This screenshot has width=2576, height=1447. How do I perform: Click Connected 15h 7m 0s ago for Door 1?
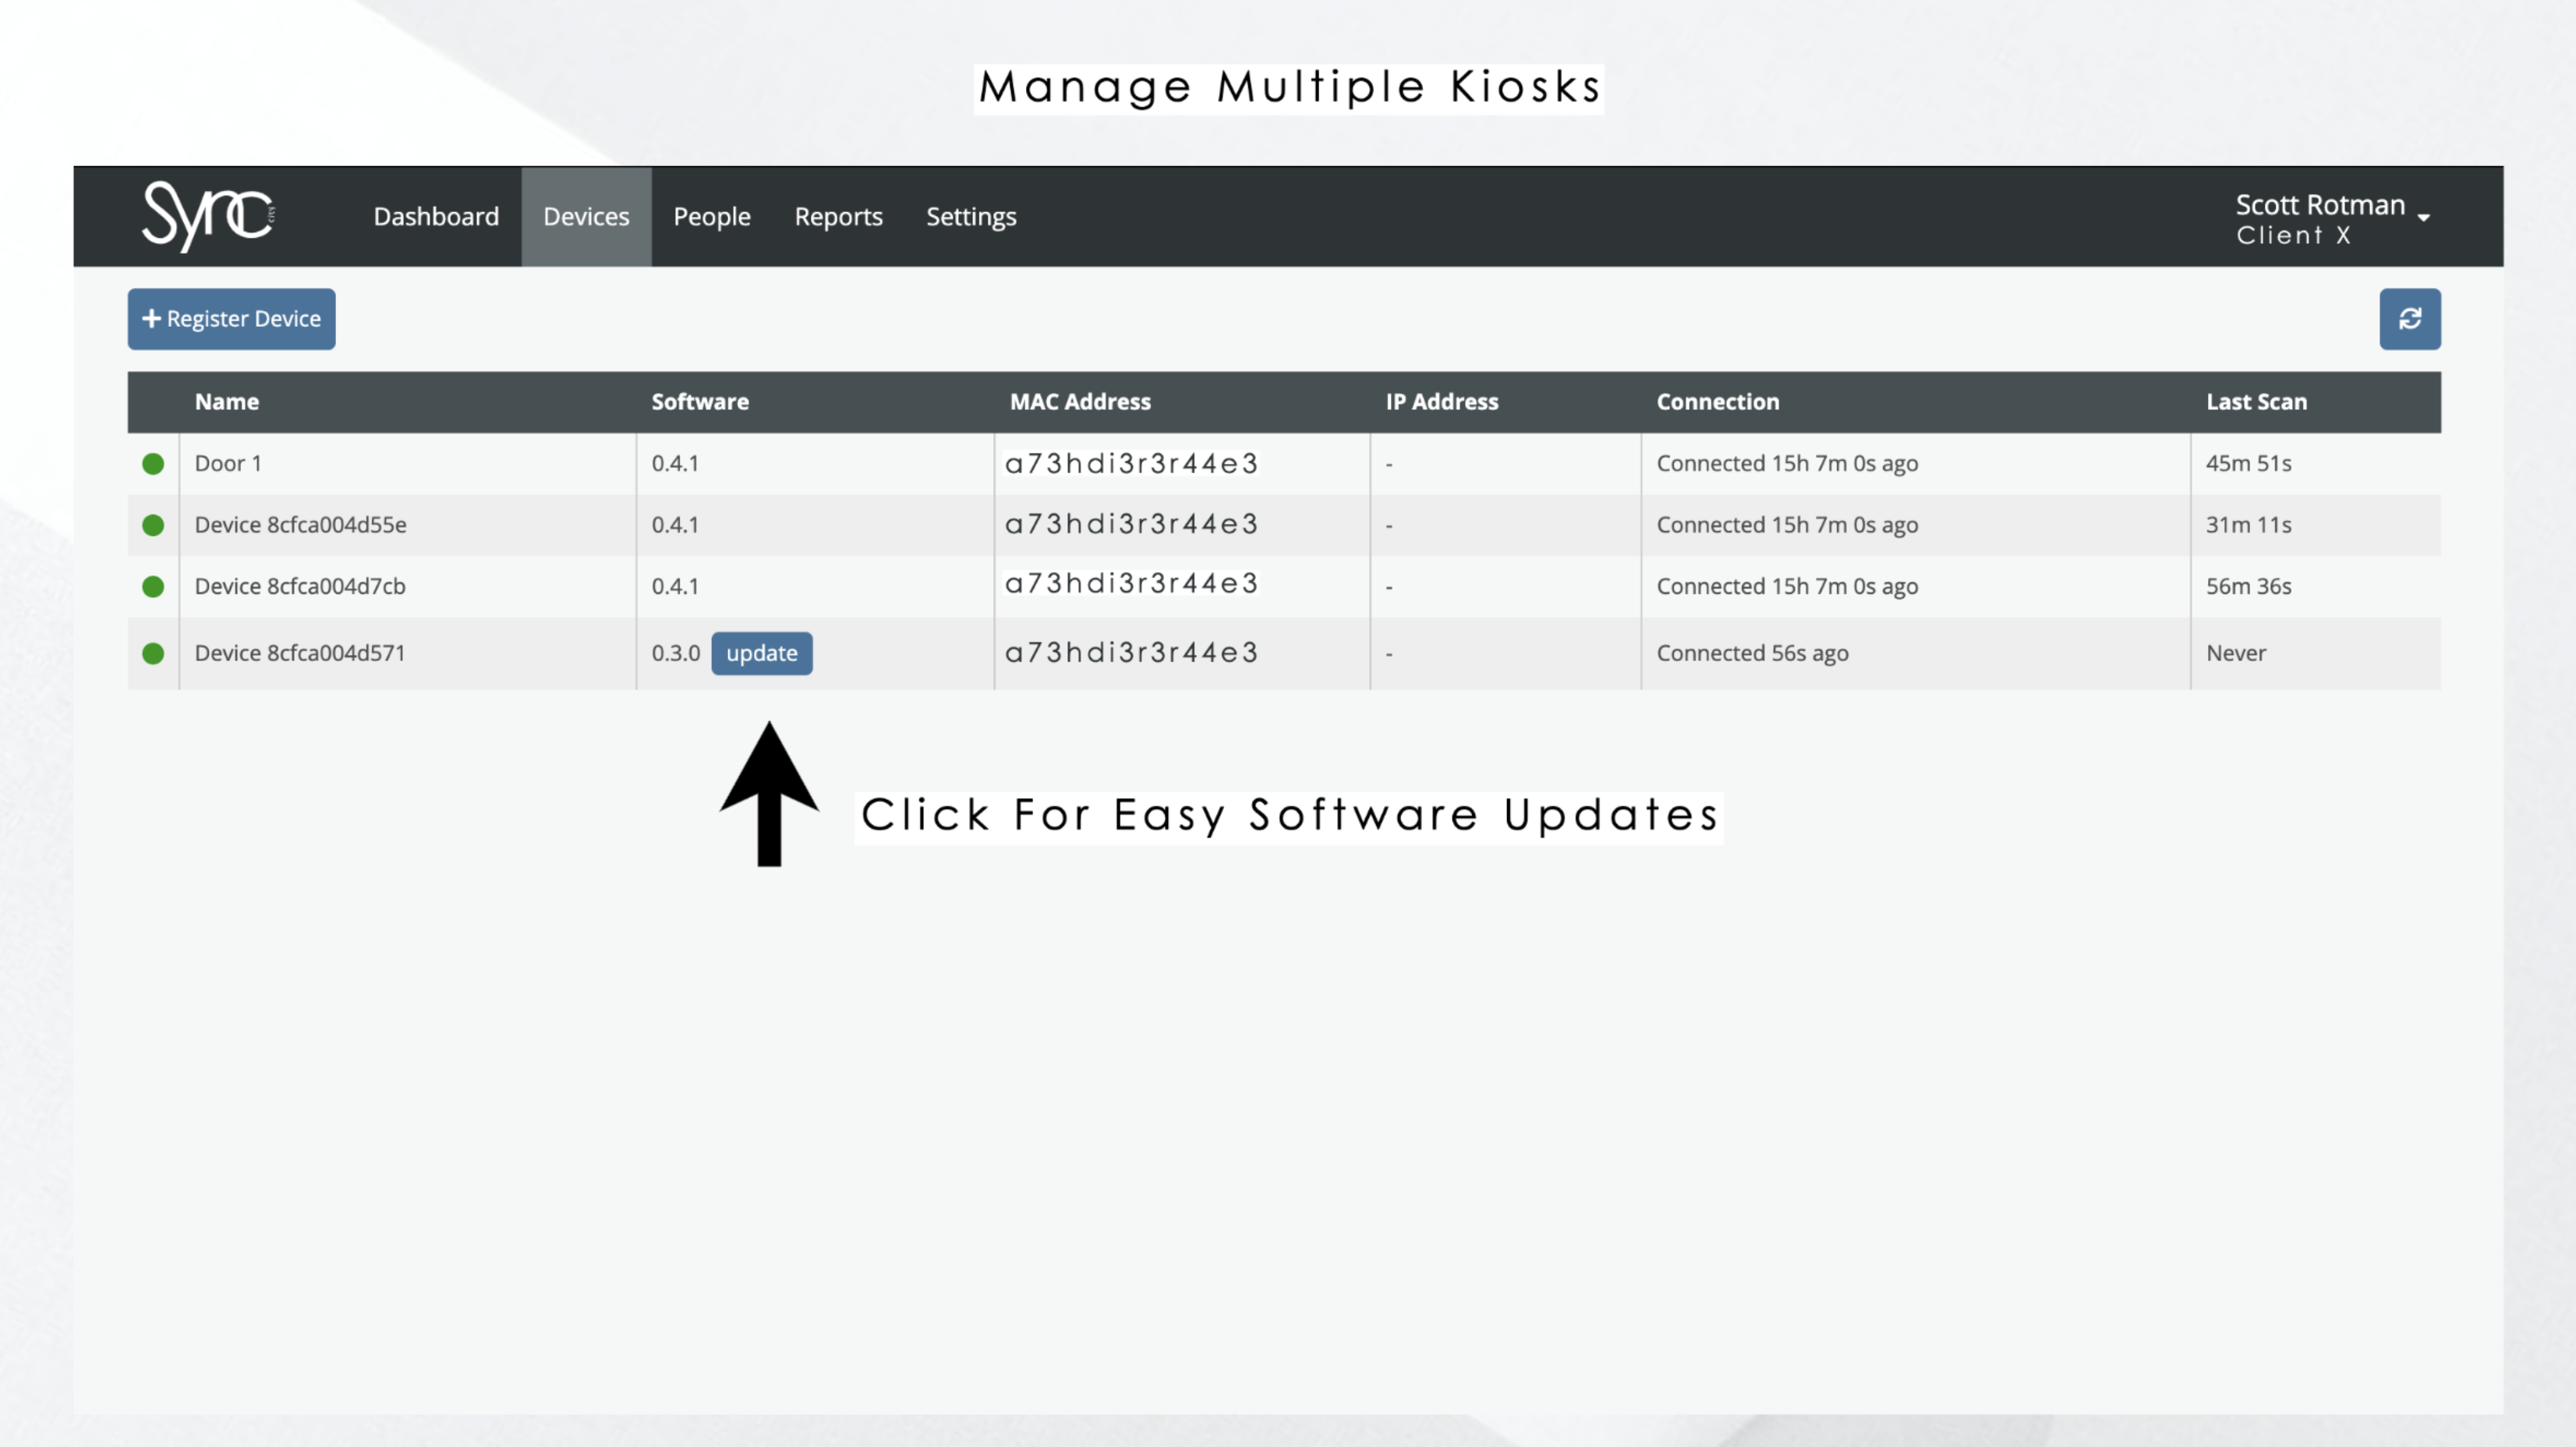(1787, 464)
